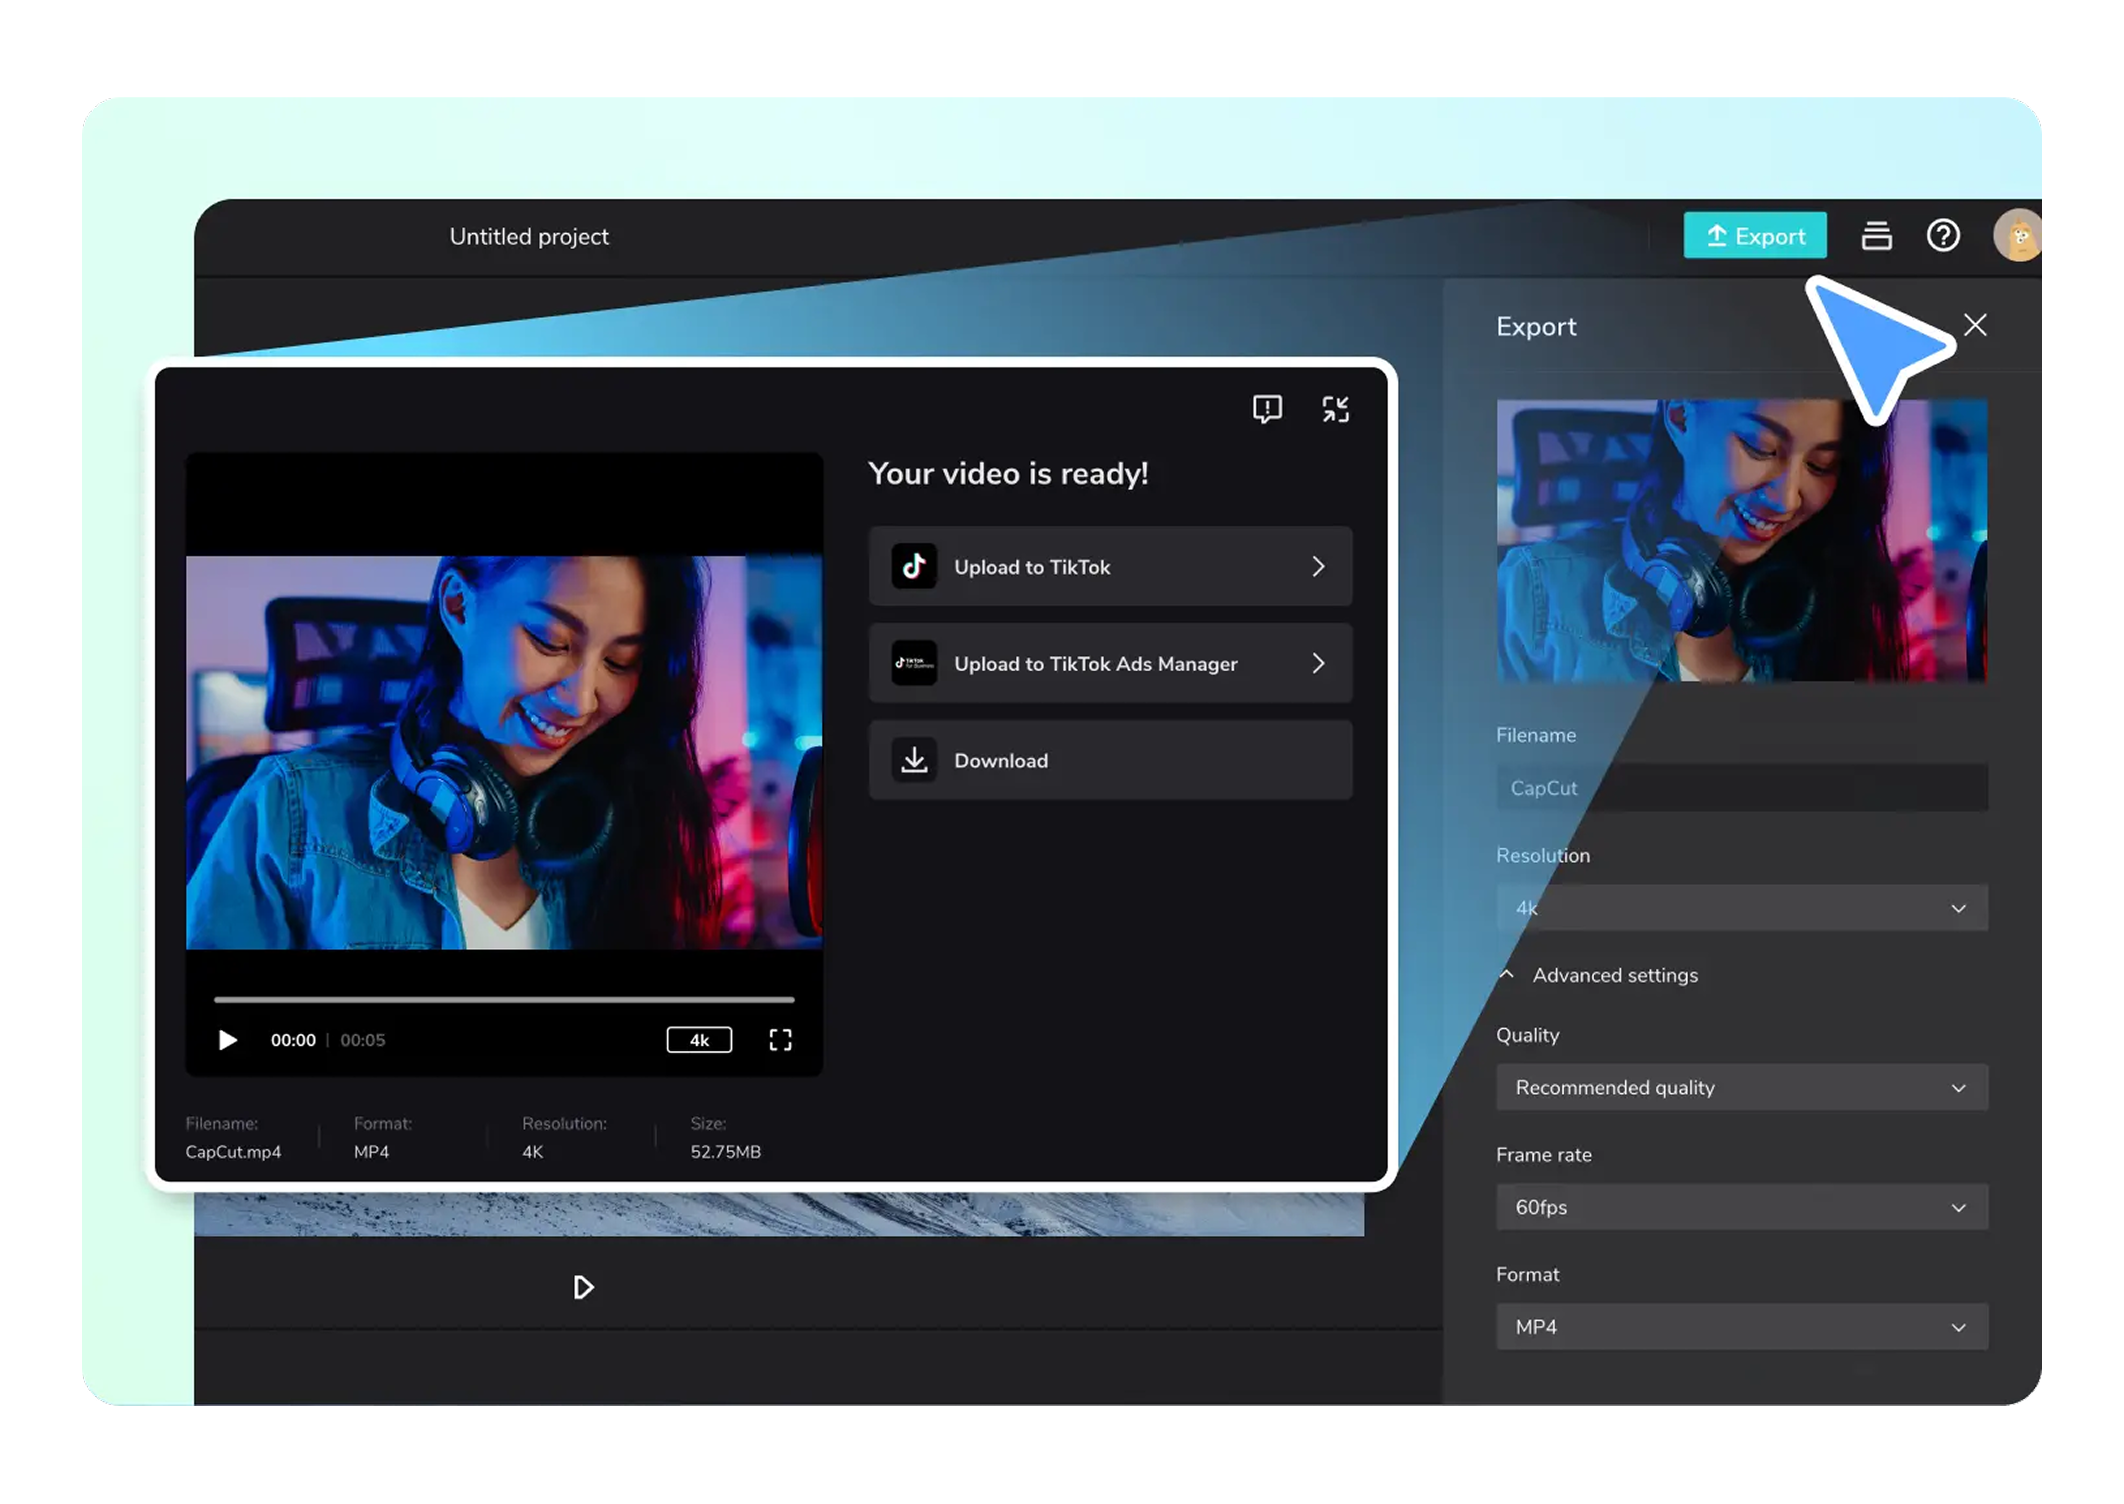Click the 'Your video is ready!' heading
This screenshot has width=2124, height=1504.
[1008, 473]
